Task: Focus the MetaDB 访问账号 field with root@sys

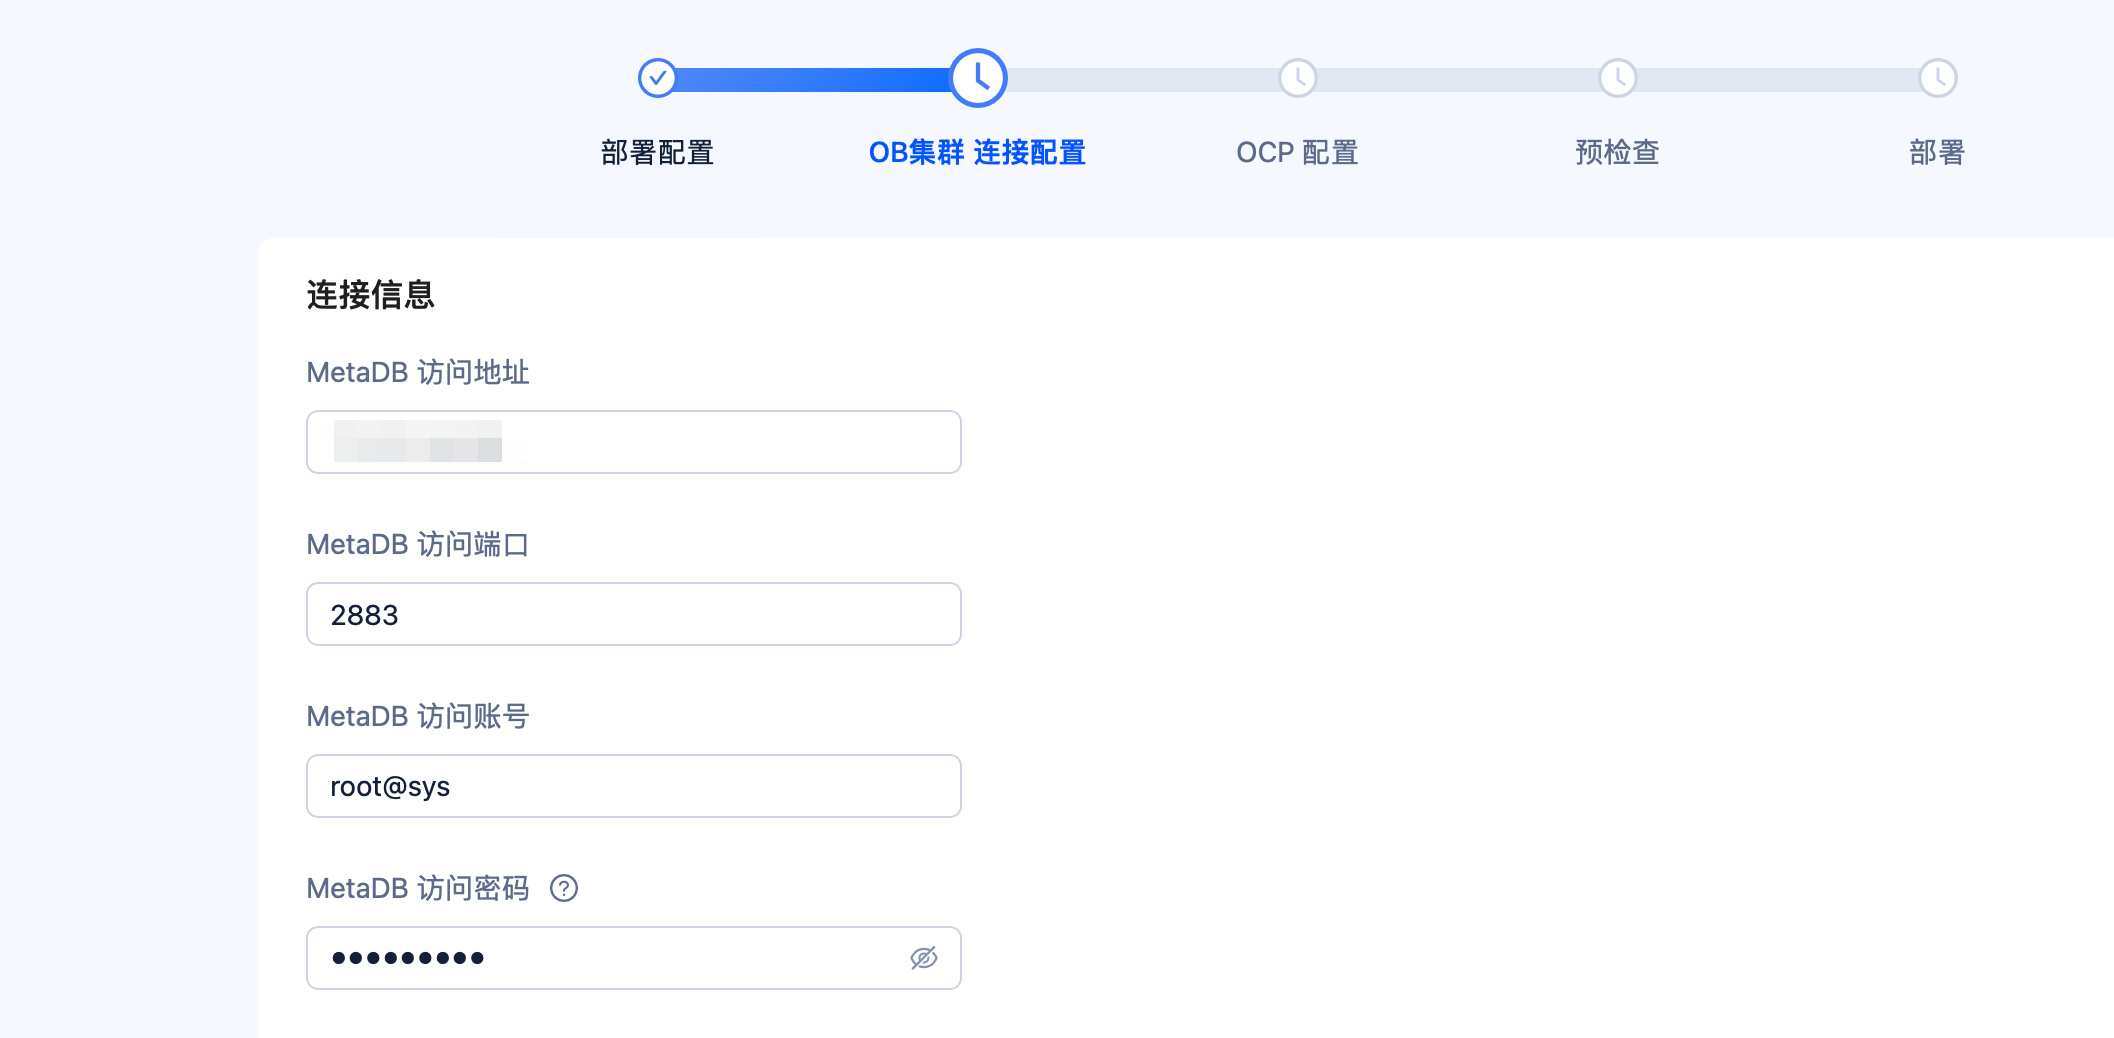Action: (x=634, y=786)
